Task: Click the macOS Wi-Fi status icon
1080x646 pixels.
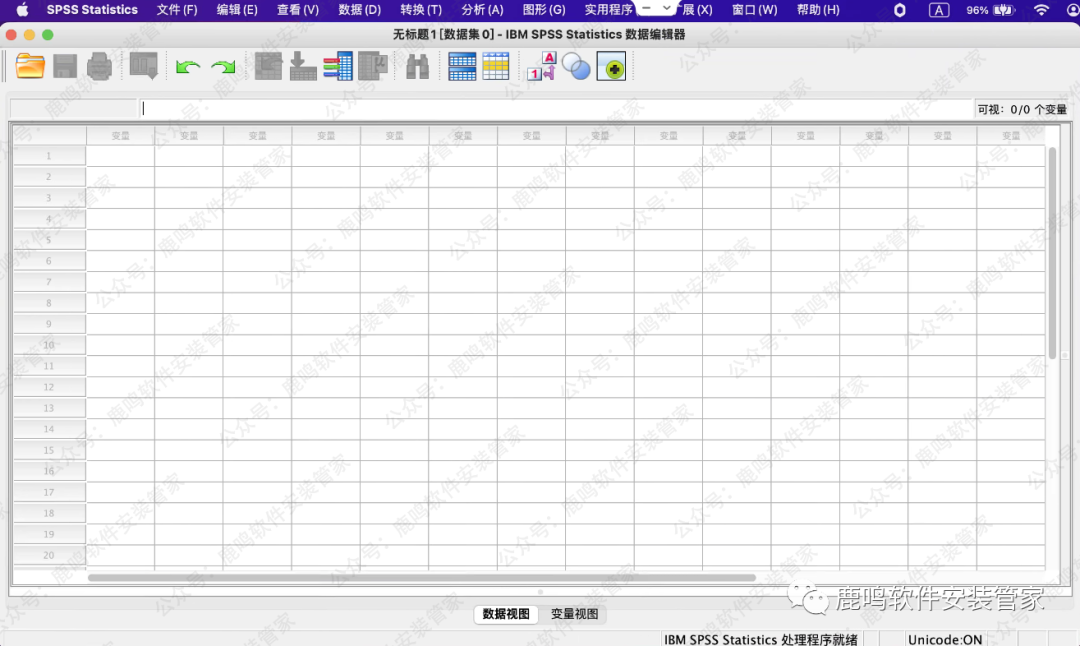Action: [x=1041, y=10]
